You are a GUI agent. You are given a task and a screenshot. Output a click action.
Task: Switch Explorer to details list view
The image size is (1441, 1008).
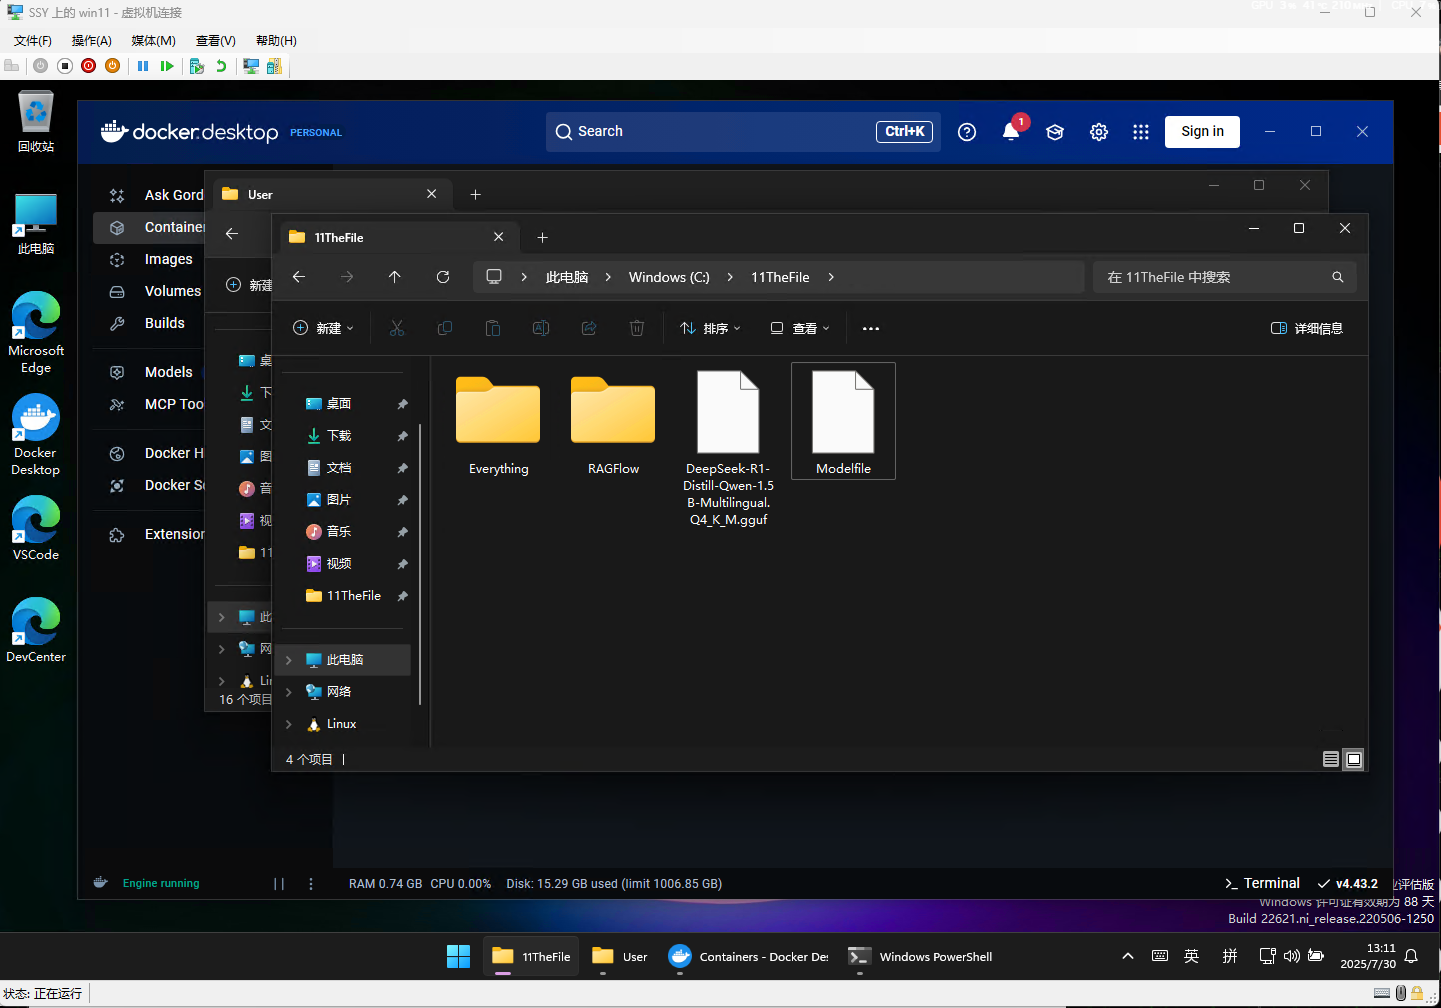pos(1331,759)
